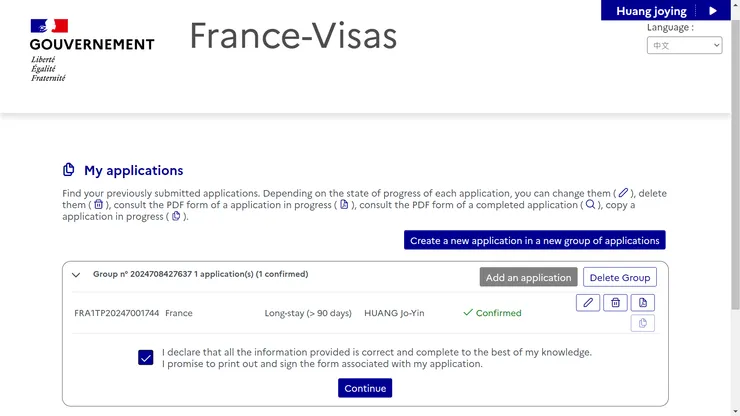Click the France-Visas site title
This screenshot has width=740, height=416.
pyautogui.click(x=293, y=36)
